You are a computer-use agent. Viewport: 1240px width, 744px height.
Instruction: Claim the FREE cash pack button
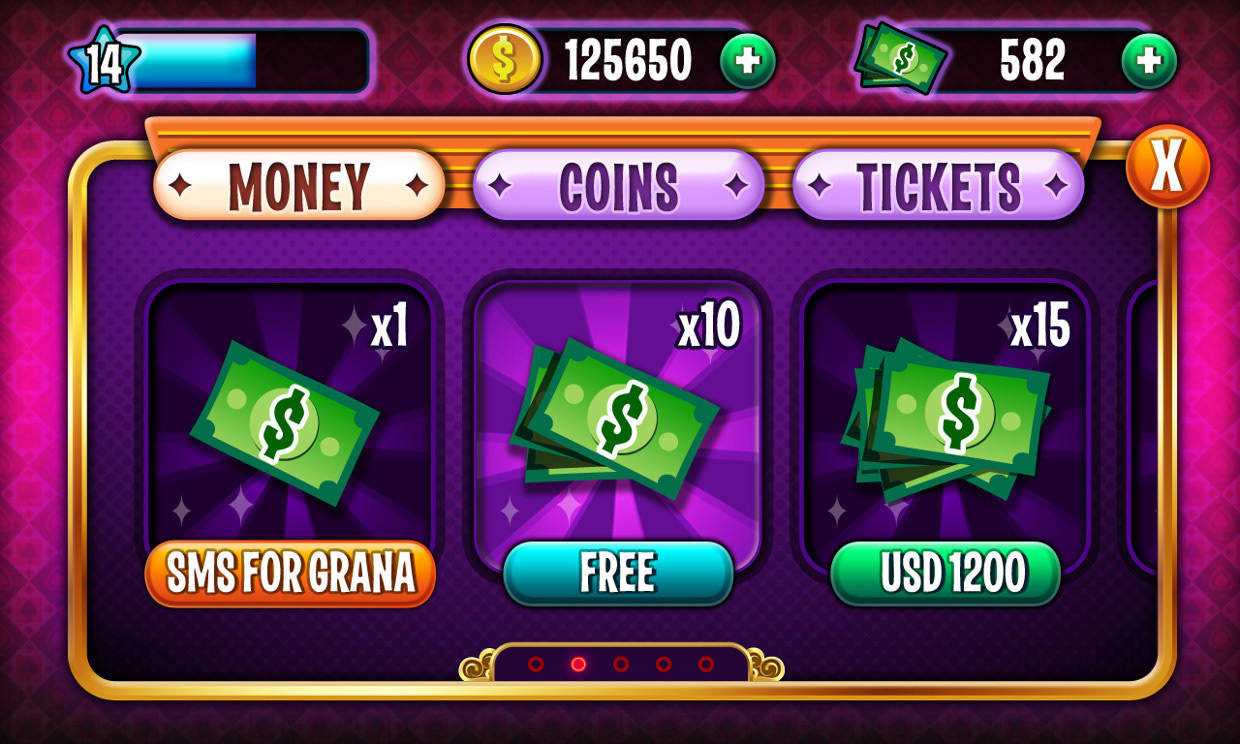618,573
